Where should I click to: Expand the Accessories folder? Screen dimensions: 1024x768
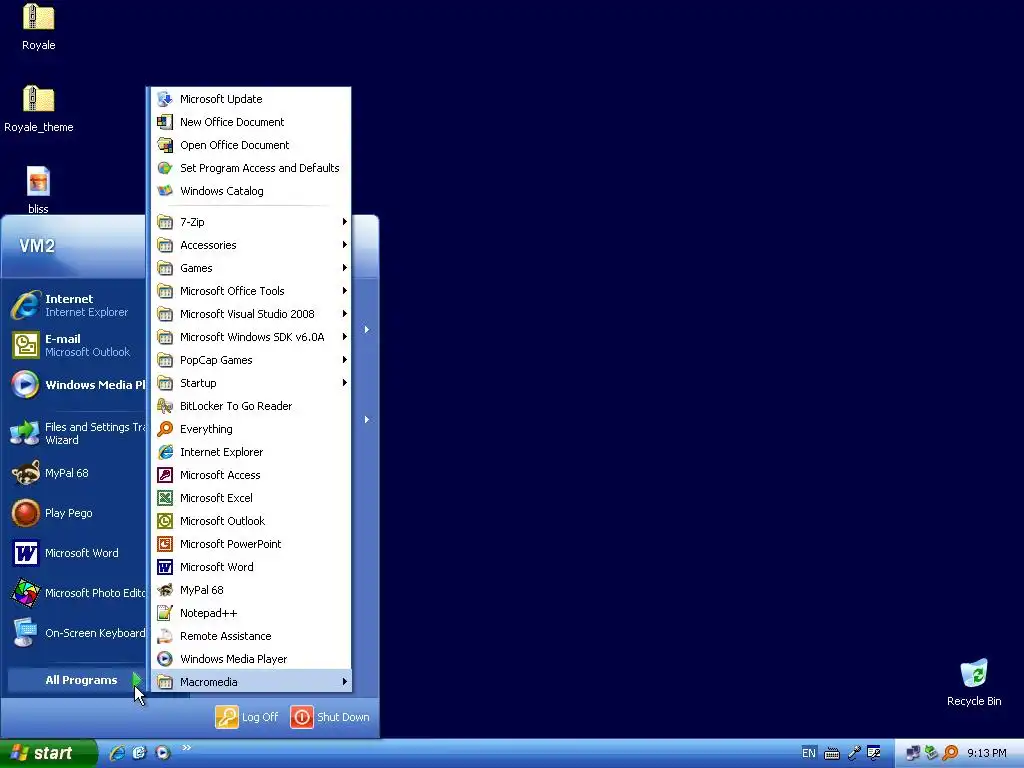(x=251, y=245)
